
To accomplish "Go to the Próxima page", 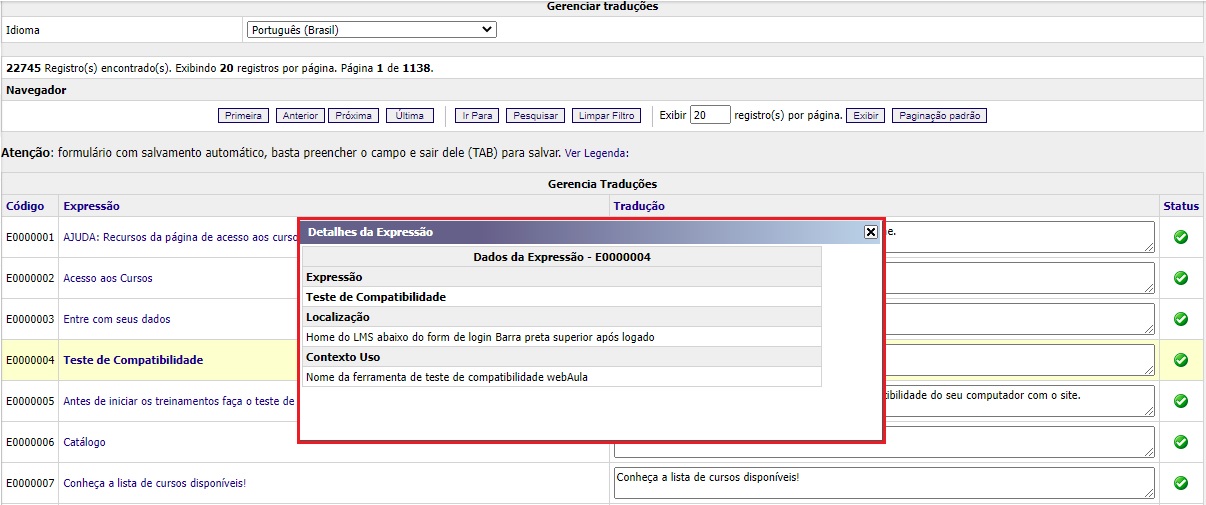I will click(354, 116).
